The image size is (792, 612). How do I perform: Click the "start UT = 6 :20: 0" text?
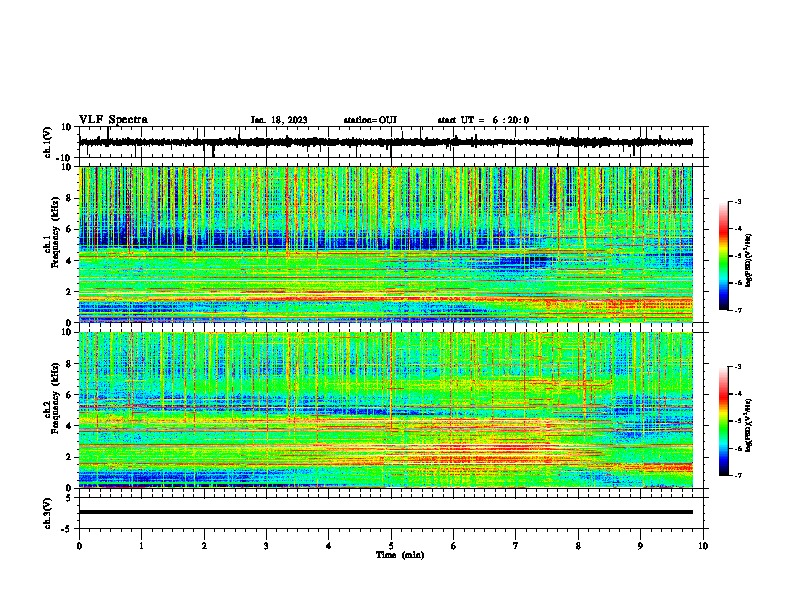point(483,120)
